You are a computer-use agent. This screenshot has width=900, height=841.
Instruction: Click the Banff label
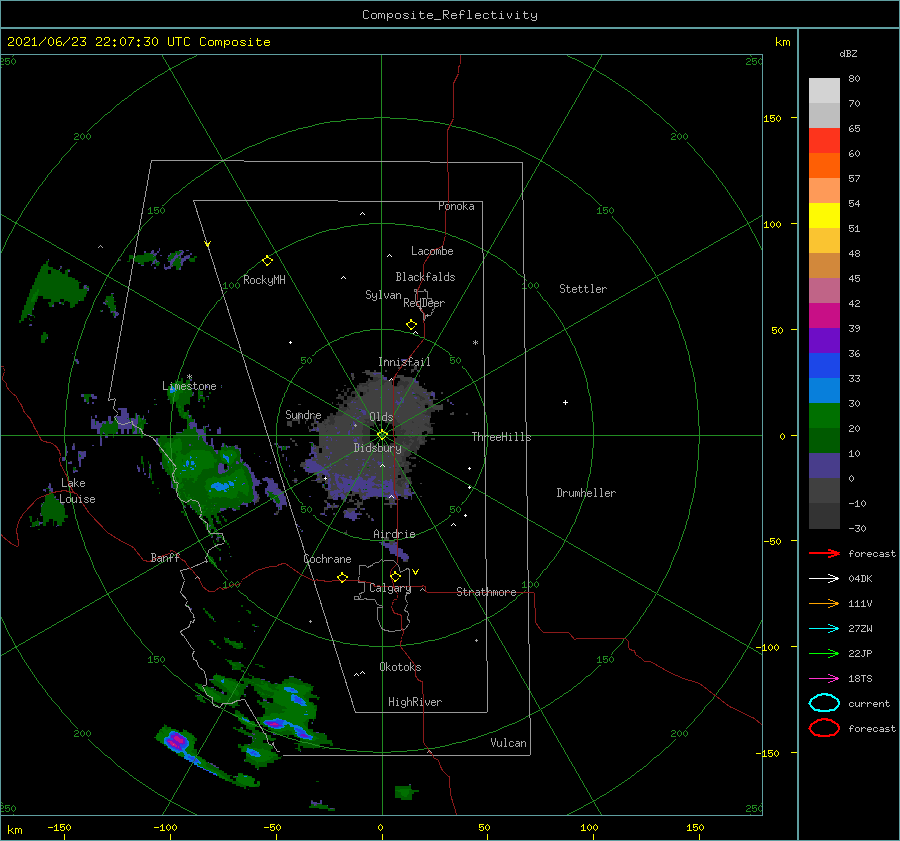click(x=165, y=557)
